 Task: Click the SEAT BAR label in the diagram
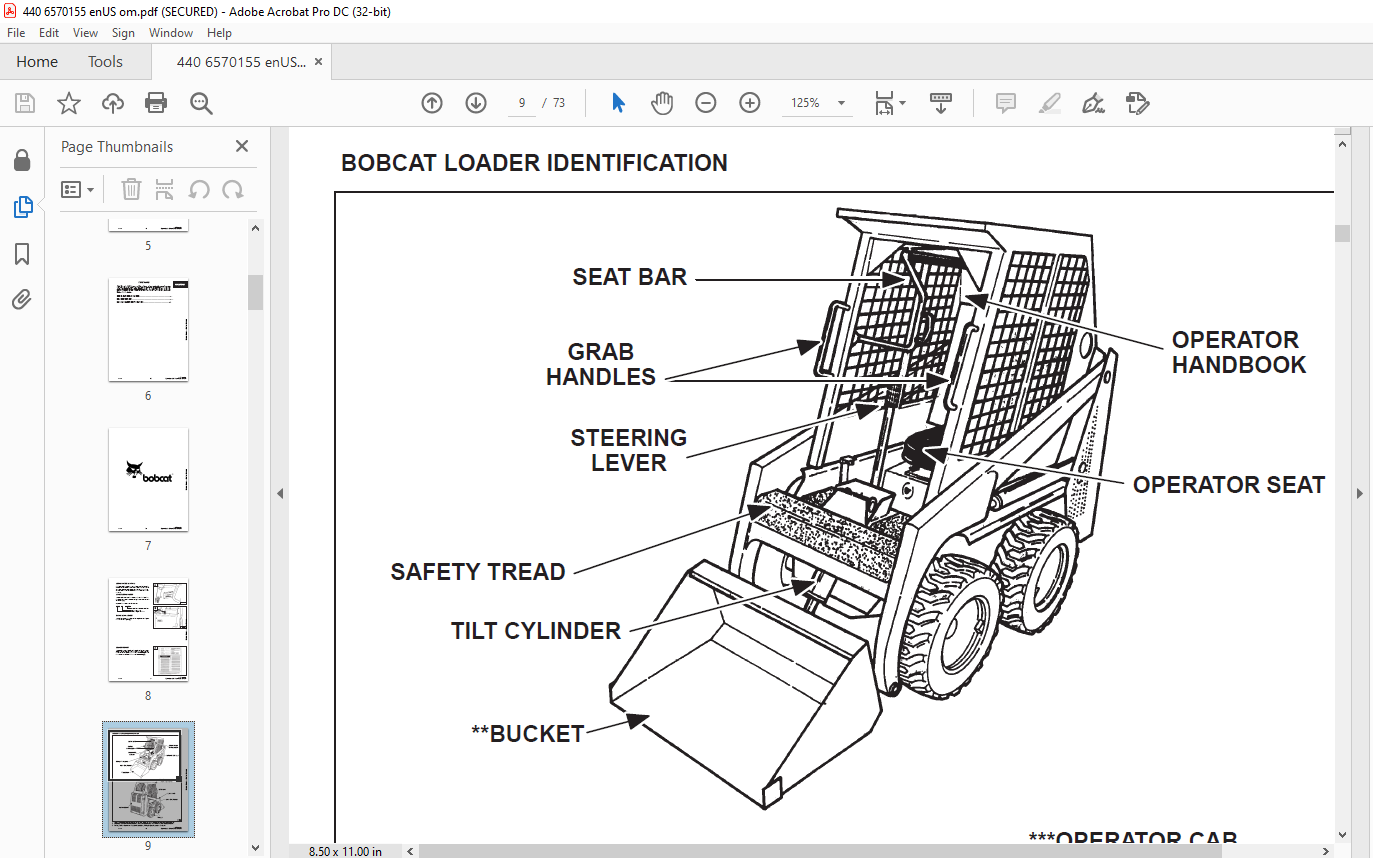(x=630, y=277)
